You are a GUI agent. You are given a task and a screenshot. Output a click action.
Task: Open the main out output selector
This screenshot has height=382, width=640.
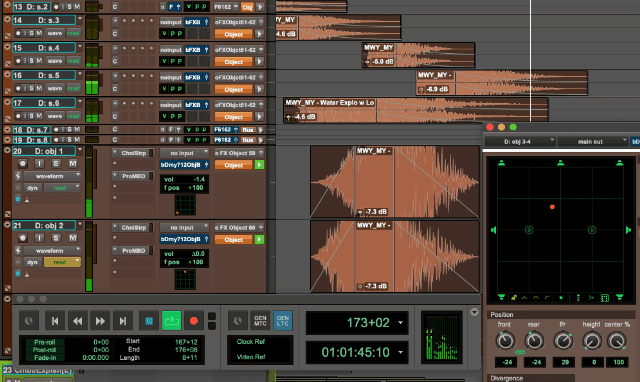coord(593,142)
